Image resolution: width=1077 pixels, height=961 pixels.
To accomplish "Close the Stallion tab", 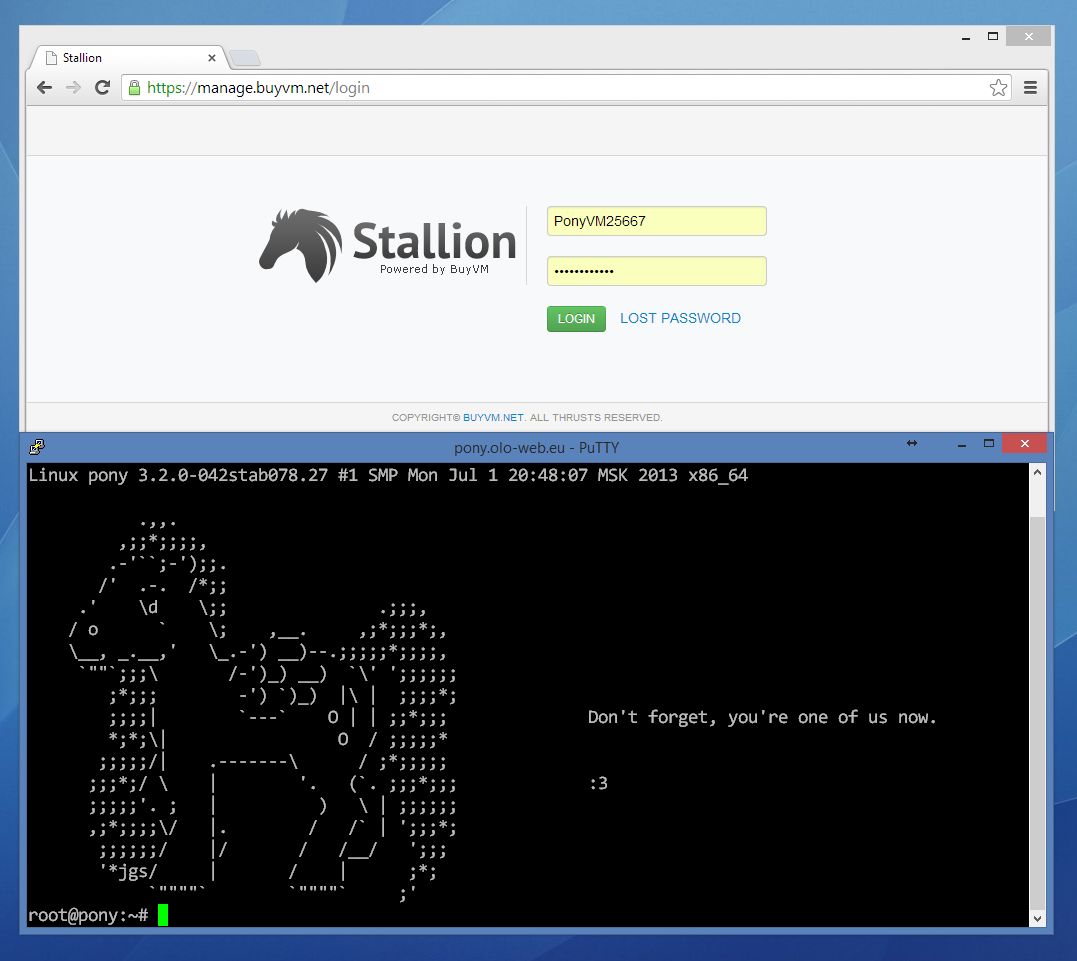I will click(212, 58).
